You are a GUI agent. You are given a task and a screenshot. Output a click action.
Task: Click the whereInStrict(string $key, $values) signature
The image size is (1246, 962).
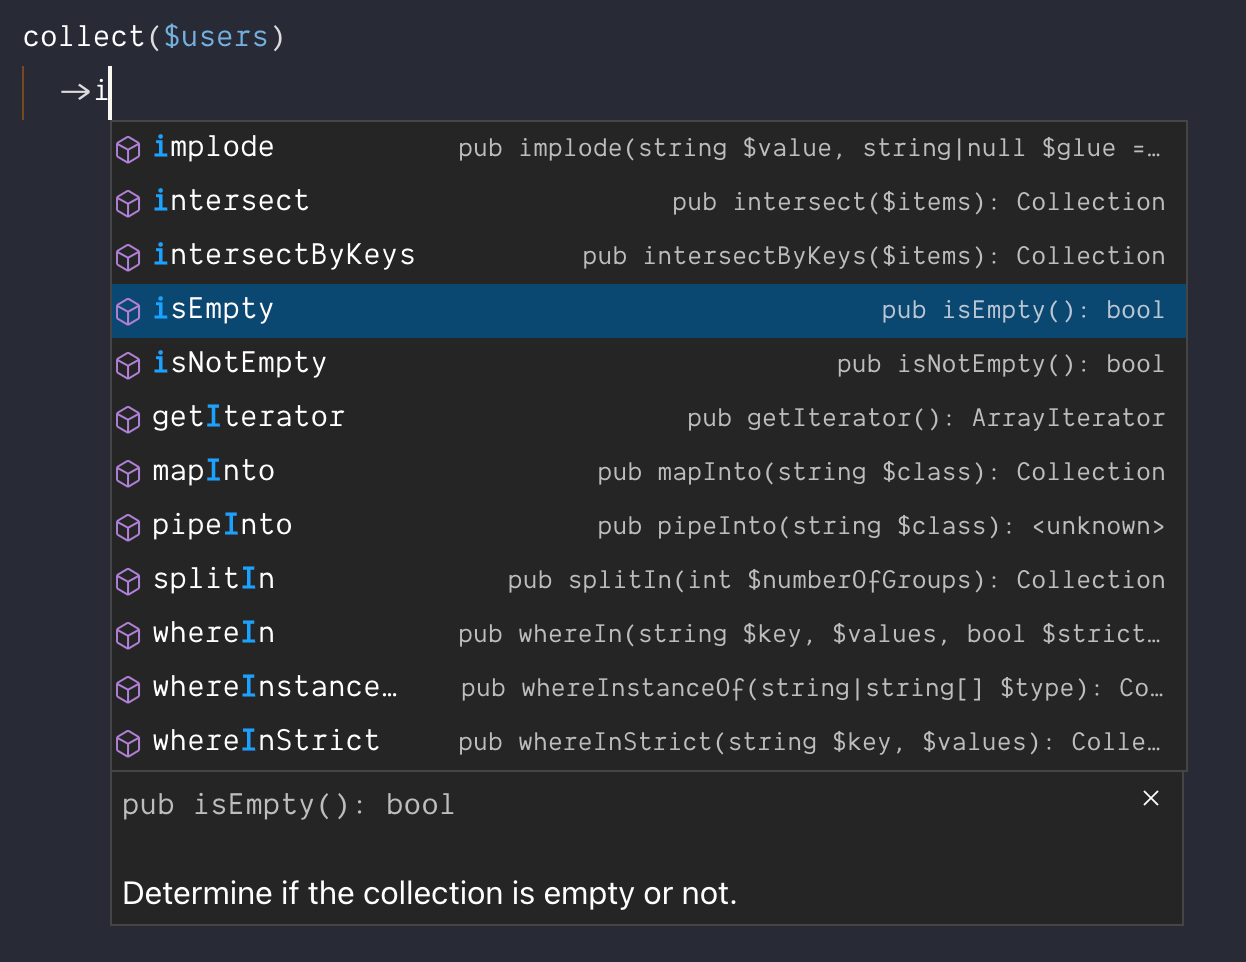pos(810,743)
